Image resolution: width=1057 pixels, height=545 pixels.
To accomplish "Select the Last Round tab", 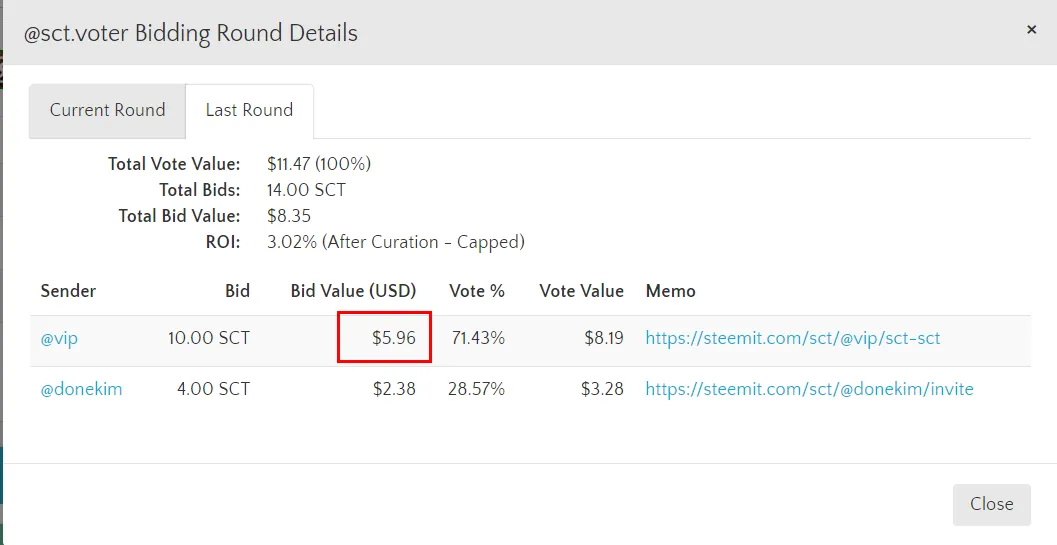I will [x=249, y=110].
